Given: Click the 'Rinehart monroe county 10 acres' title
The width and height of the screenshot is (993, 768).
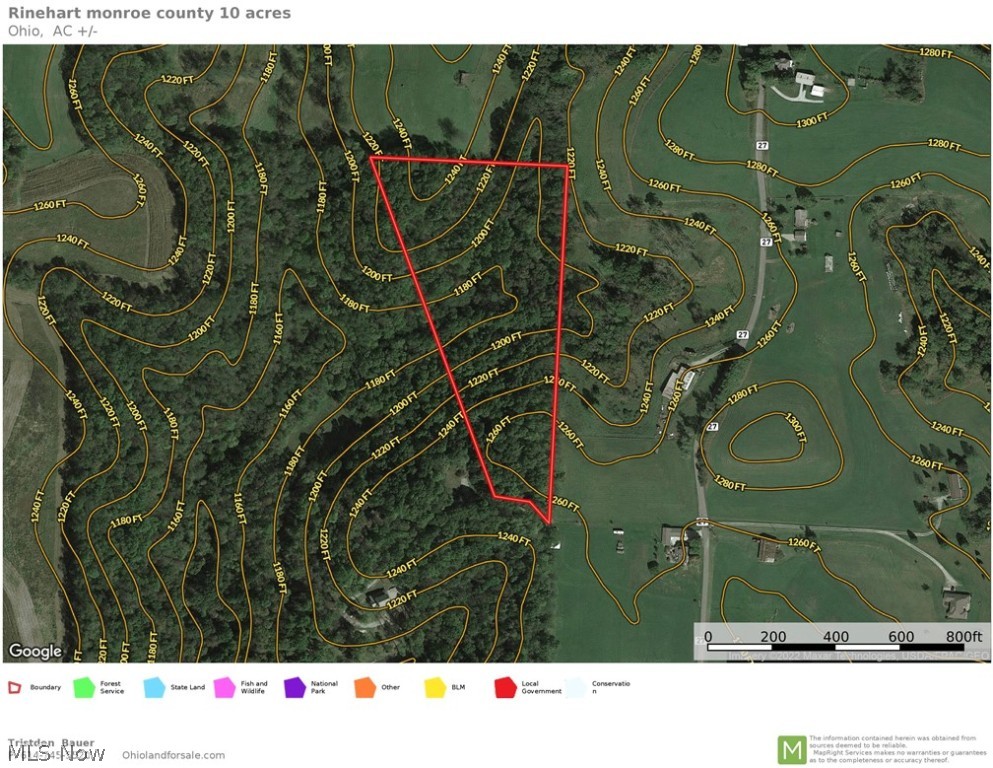Looking at the screenshot, I should click(150, 13).
